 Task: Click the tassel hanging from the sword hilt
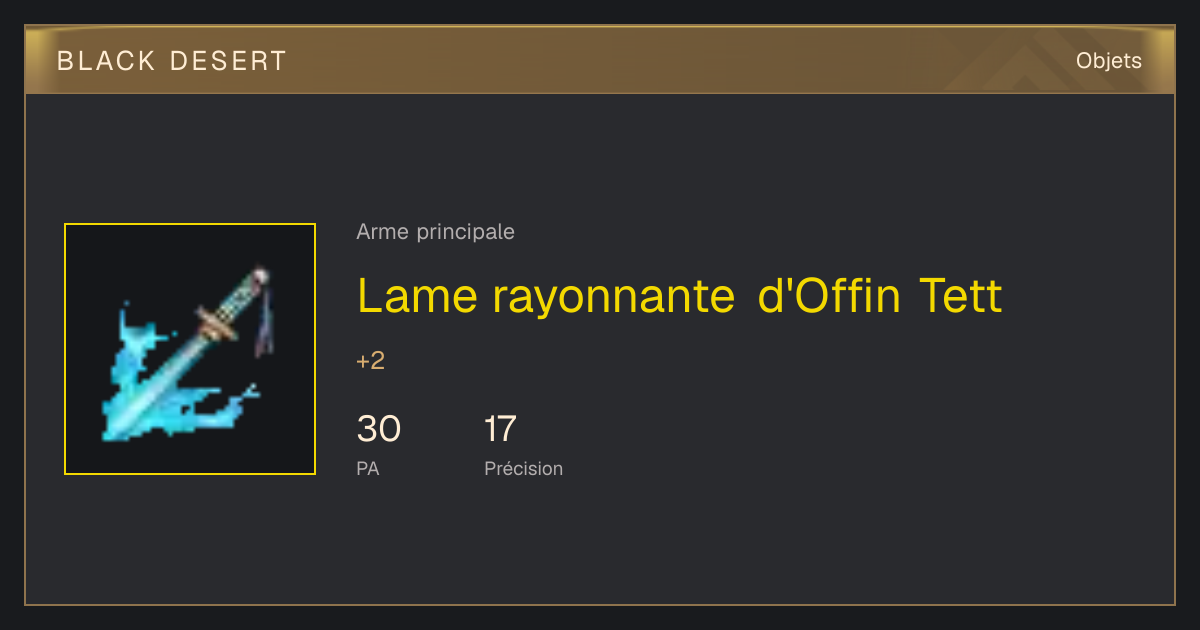(265, 322)
